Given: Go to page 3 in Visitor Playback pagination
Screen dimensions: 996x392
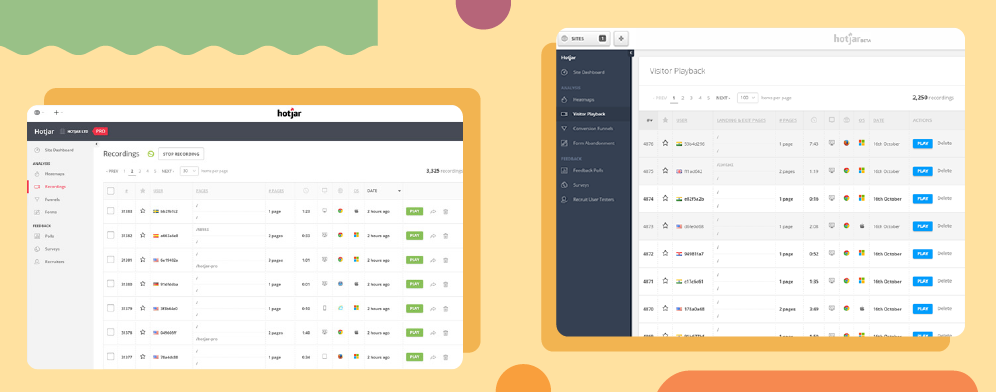Looking at the screenshot, I should pyautogui.click(x=691, y=98).
